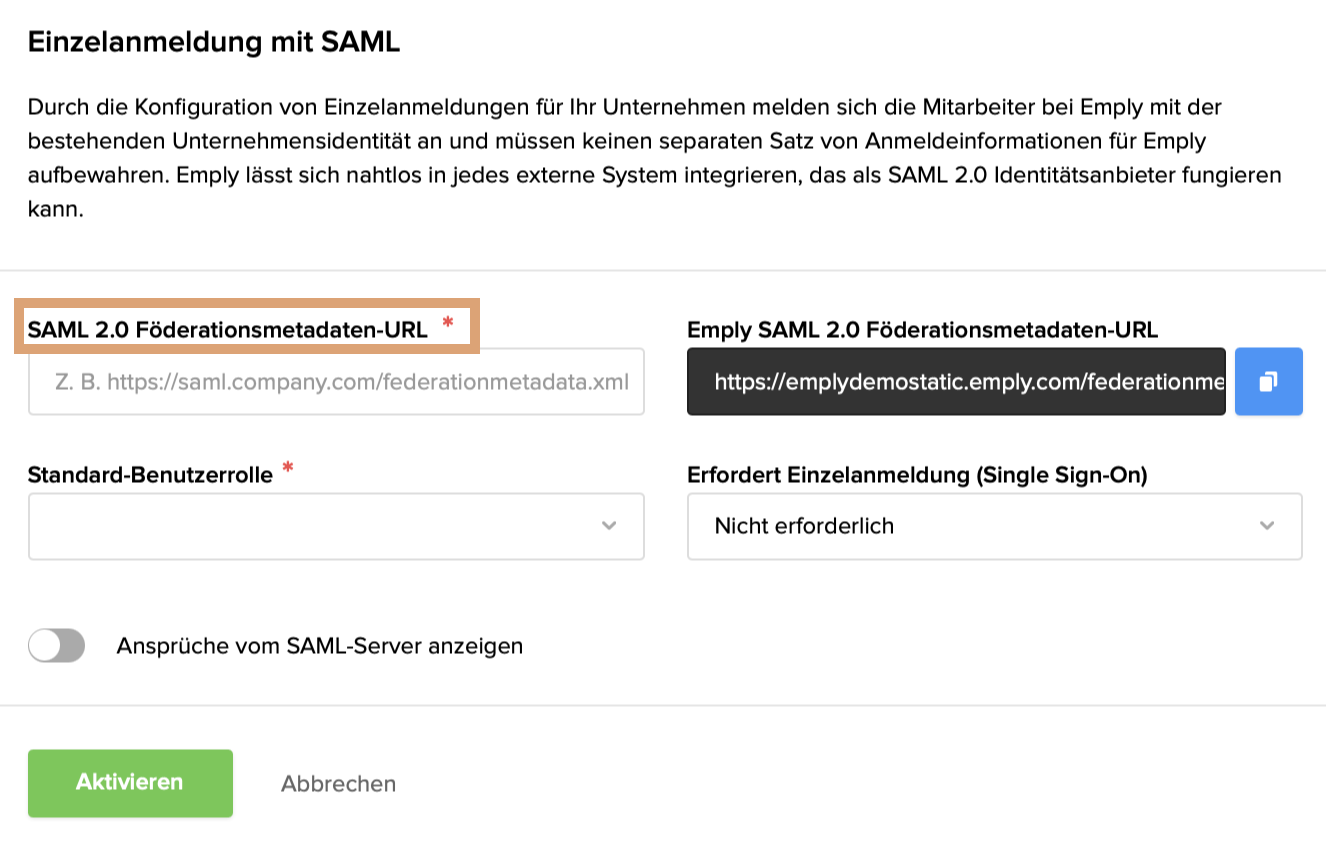Image resolution: width=1326 pixels, height=858 pixels.
Task: Select the dark Emply metadata URL text box
Action: tap(956, 381)
